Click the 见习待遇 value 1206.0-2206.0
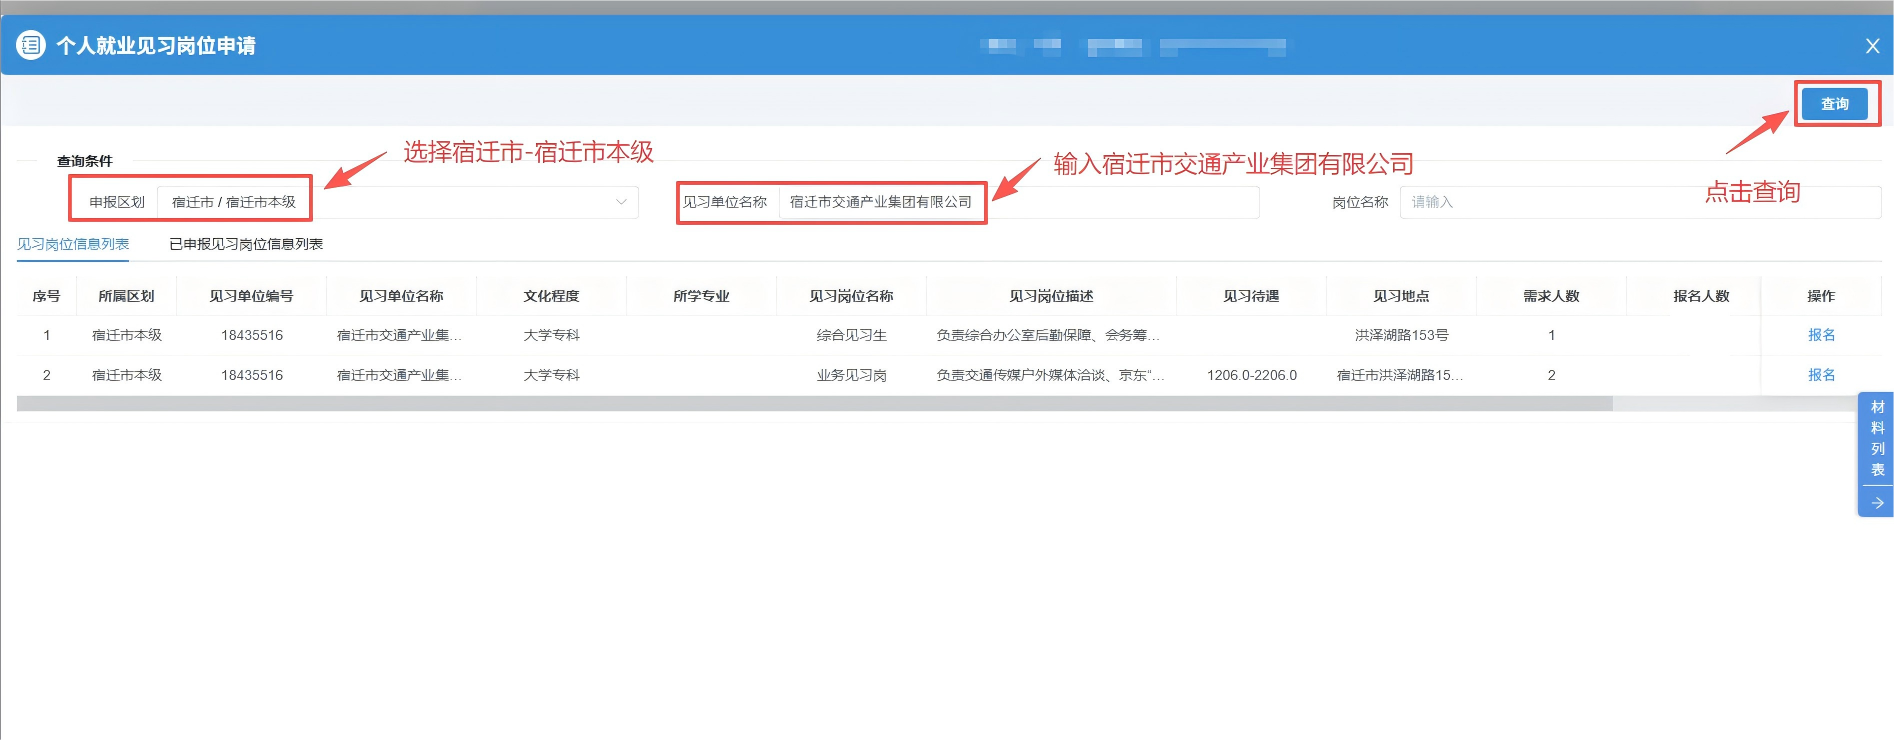1894x740 pixels. [x=1251, y=375]
